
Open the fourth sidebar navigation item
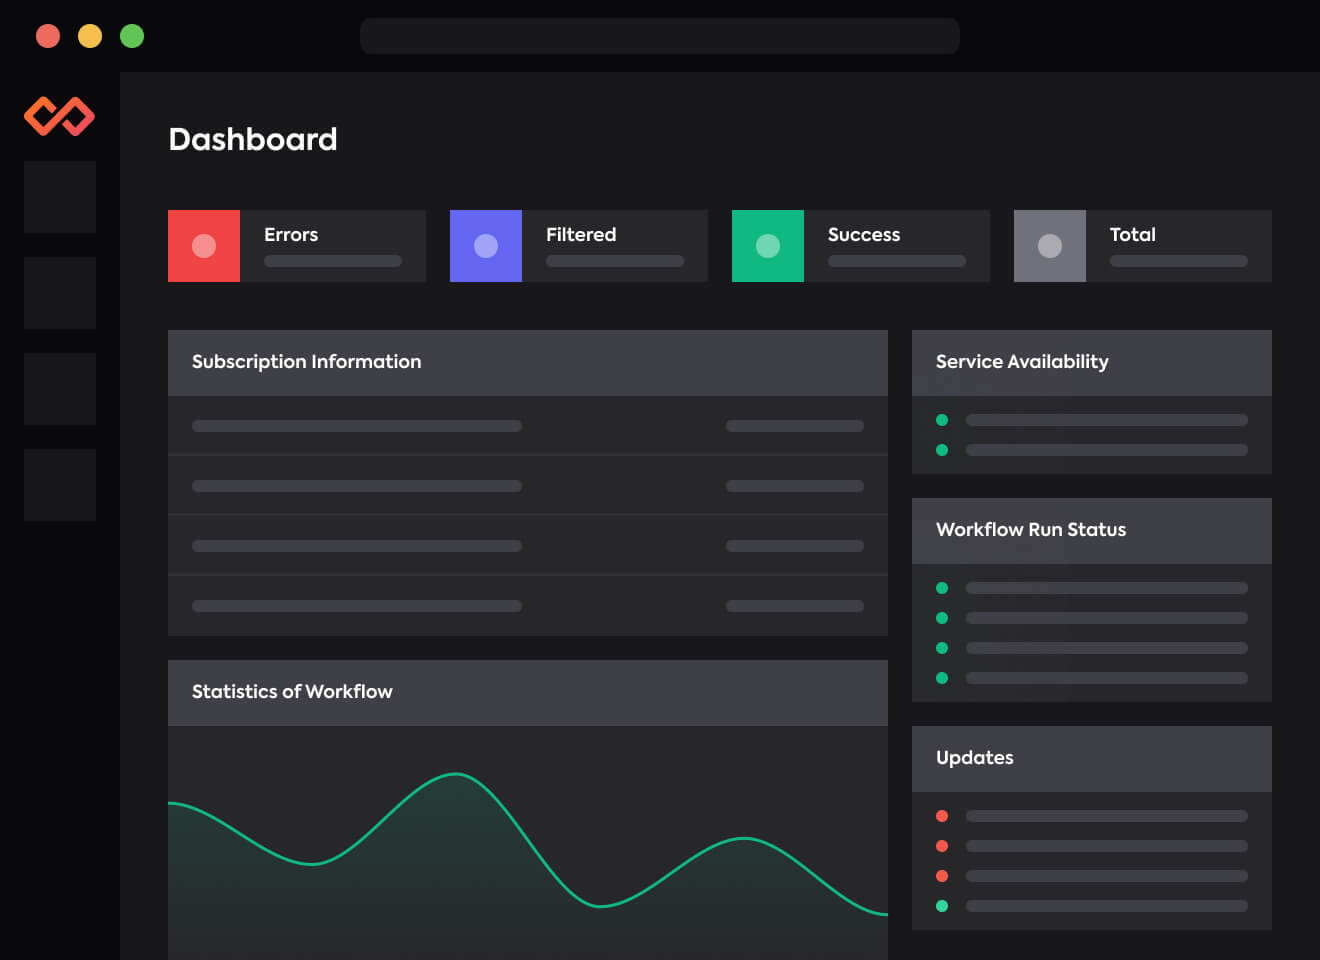(x=59, y=485)
